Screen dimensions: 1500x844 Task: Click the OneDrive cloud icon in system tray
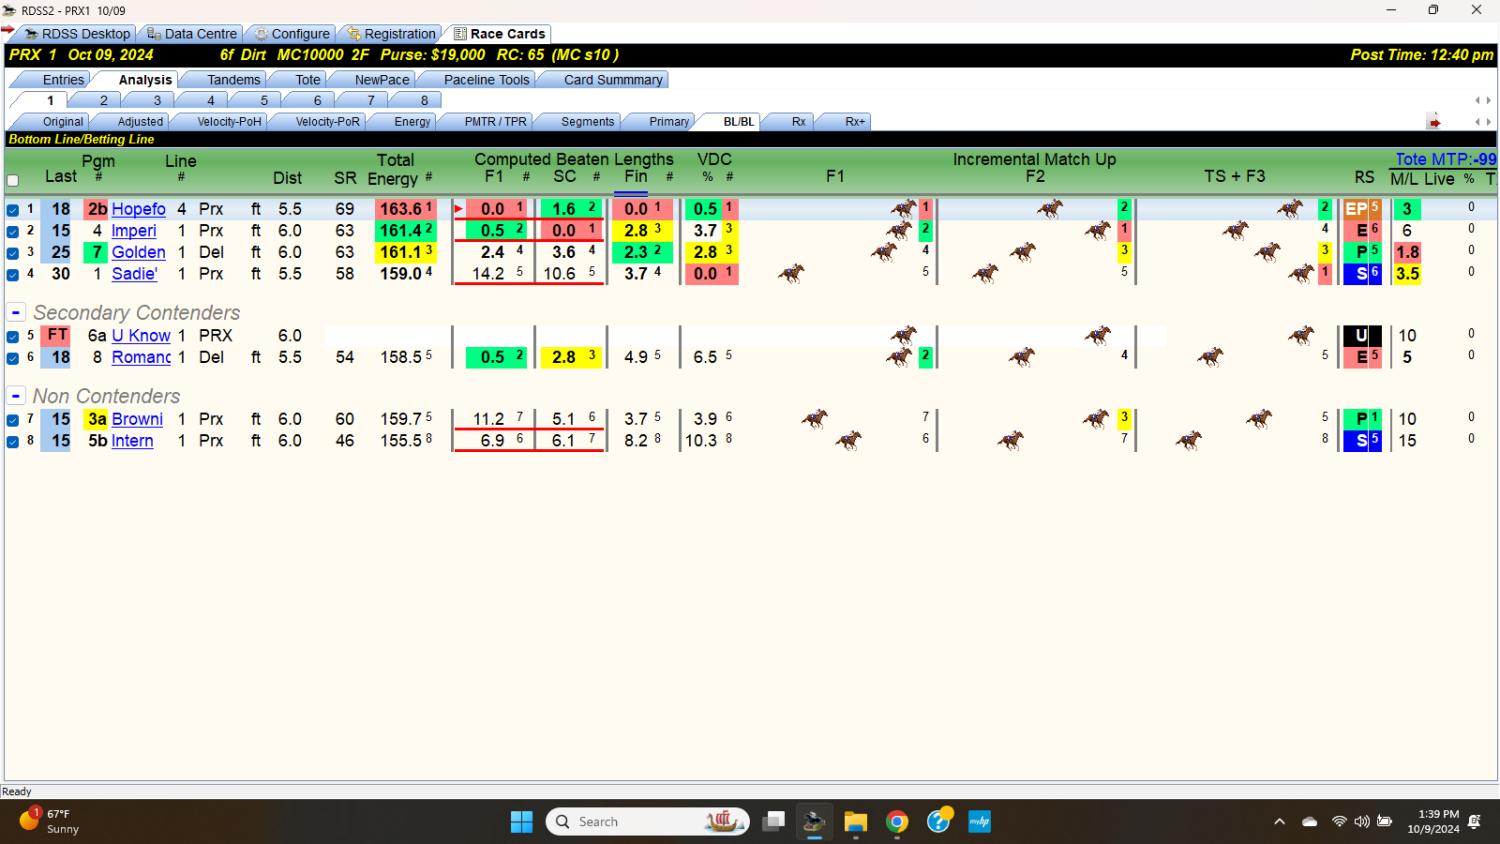tap(1309, 822)
